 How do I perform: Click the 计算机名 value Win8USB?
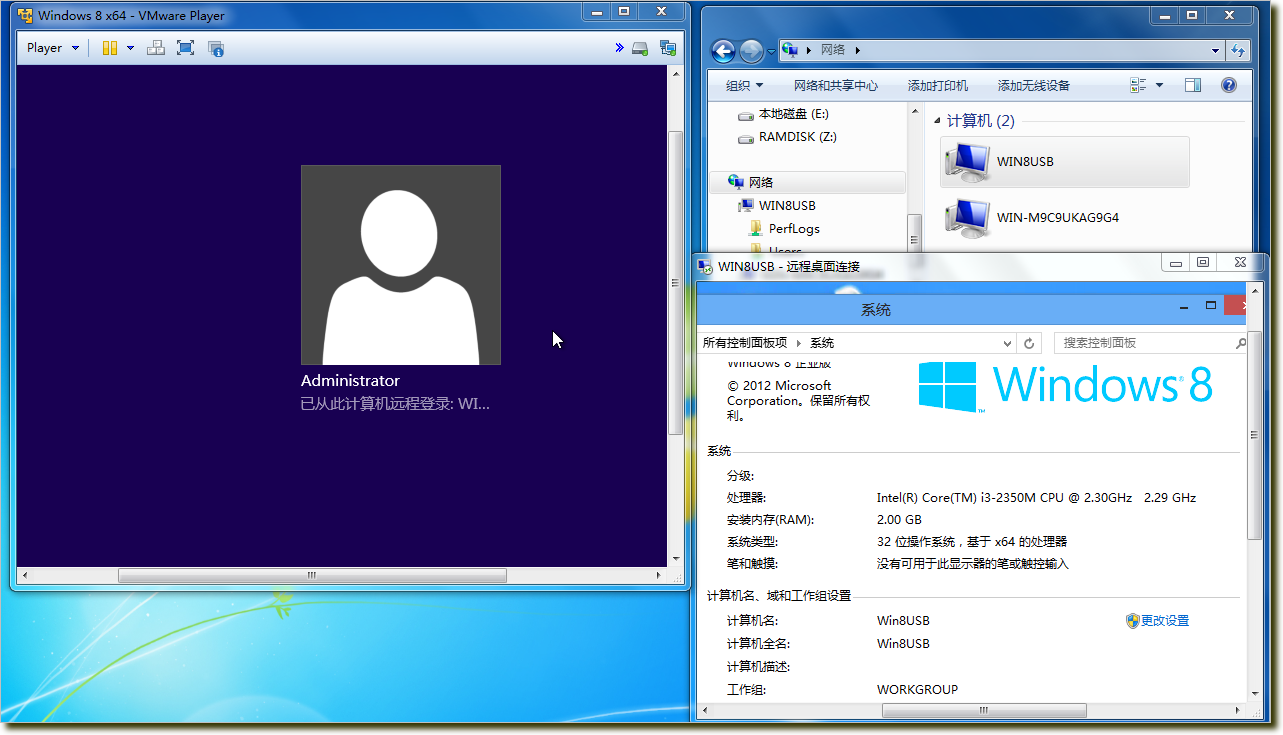[903, 621]
